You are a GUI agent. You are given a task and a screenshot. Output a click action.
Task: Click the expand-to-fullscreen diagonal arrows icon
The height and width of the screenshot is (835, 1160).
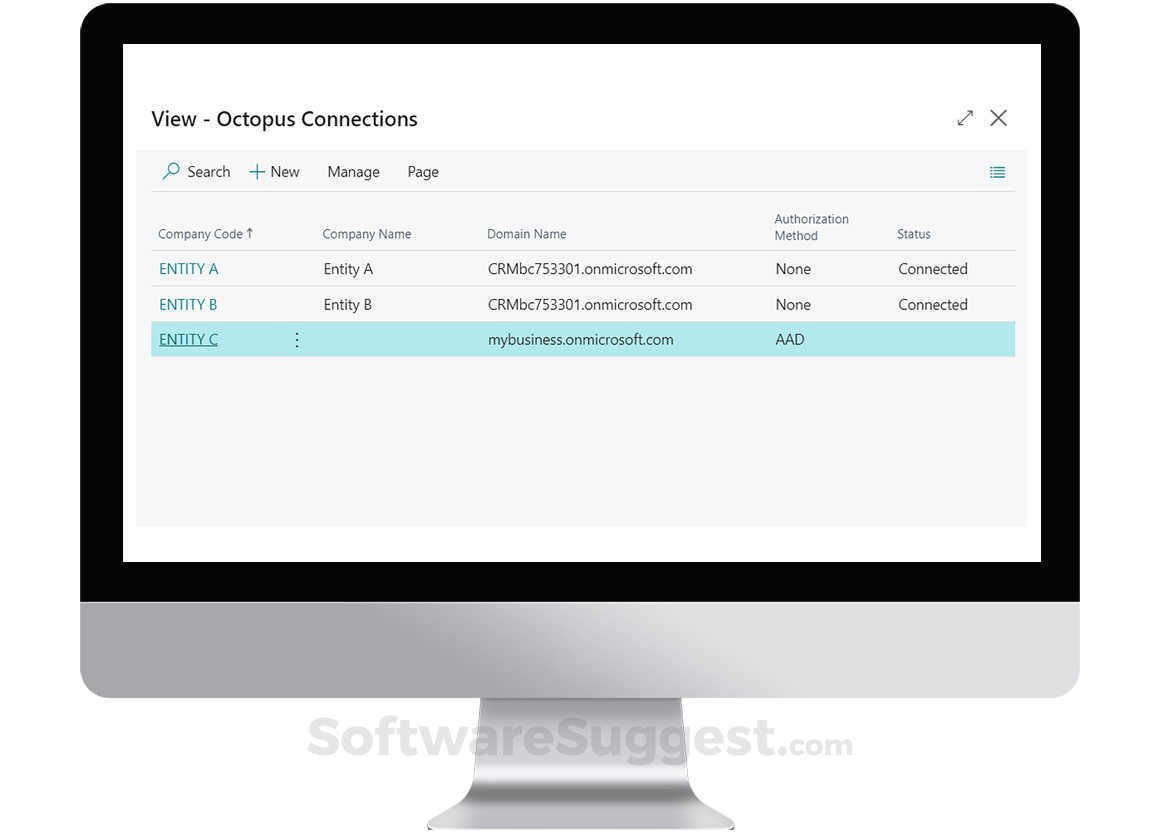point(964,117)
